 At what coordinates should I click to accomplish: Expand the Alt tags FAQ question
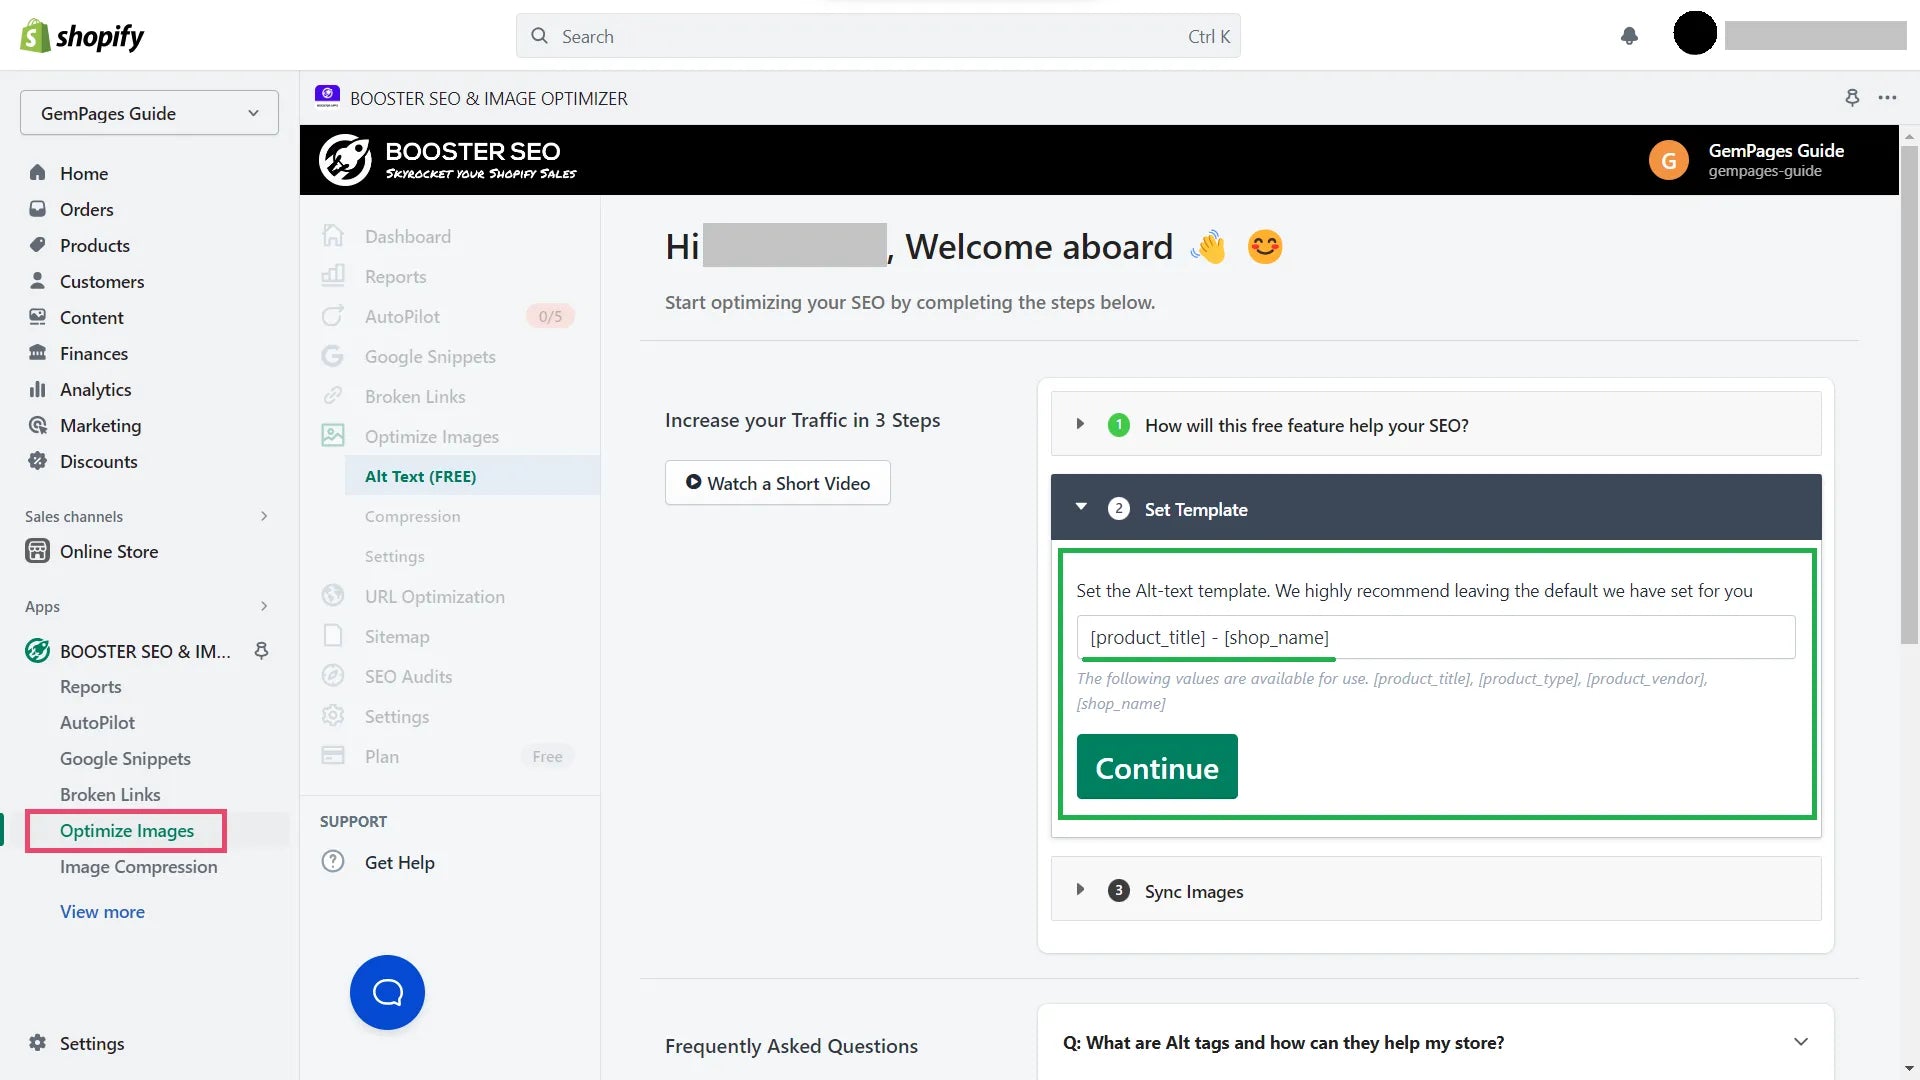coord(1436,1042)
